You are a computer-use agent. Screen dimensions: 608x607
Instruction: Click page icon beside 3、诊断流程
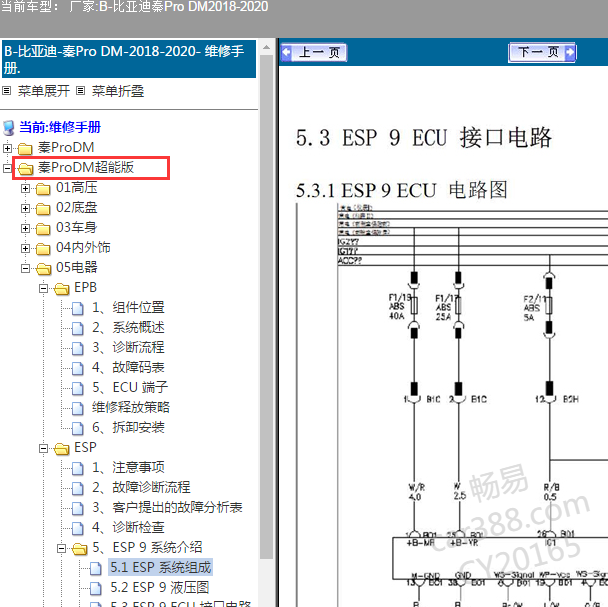(x=78, y=348)
